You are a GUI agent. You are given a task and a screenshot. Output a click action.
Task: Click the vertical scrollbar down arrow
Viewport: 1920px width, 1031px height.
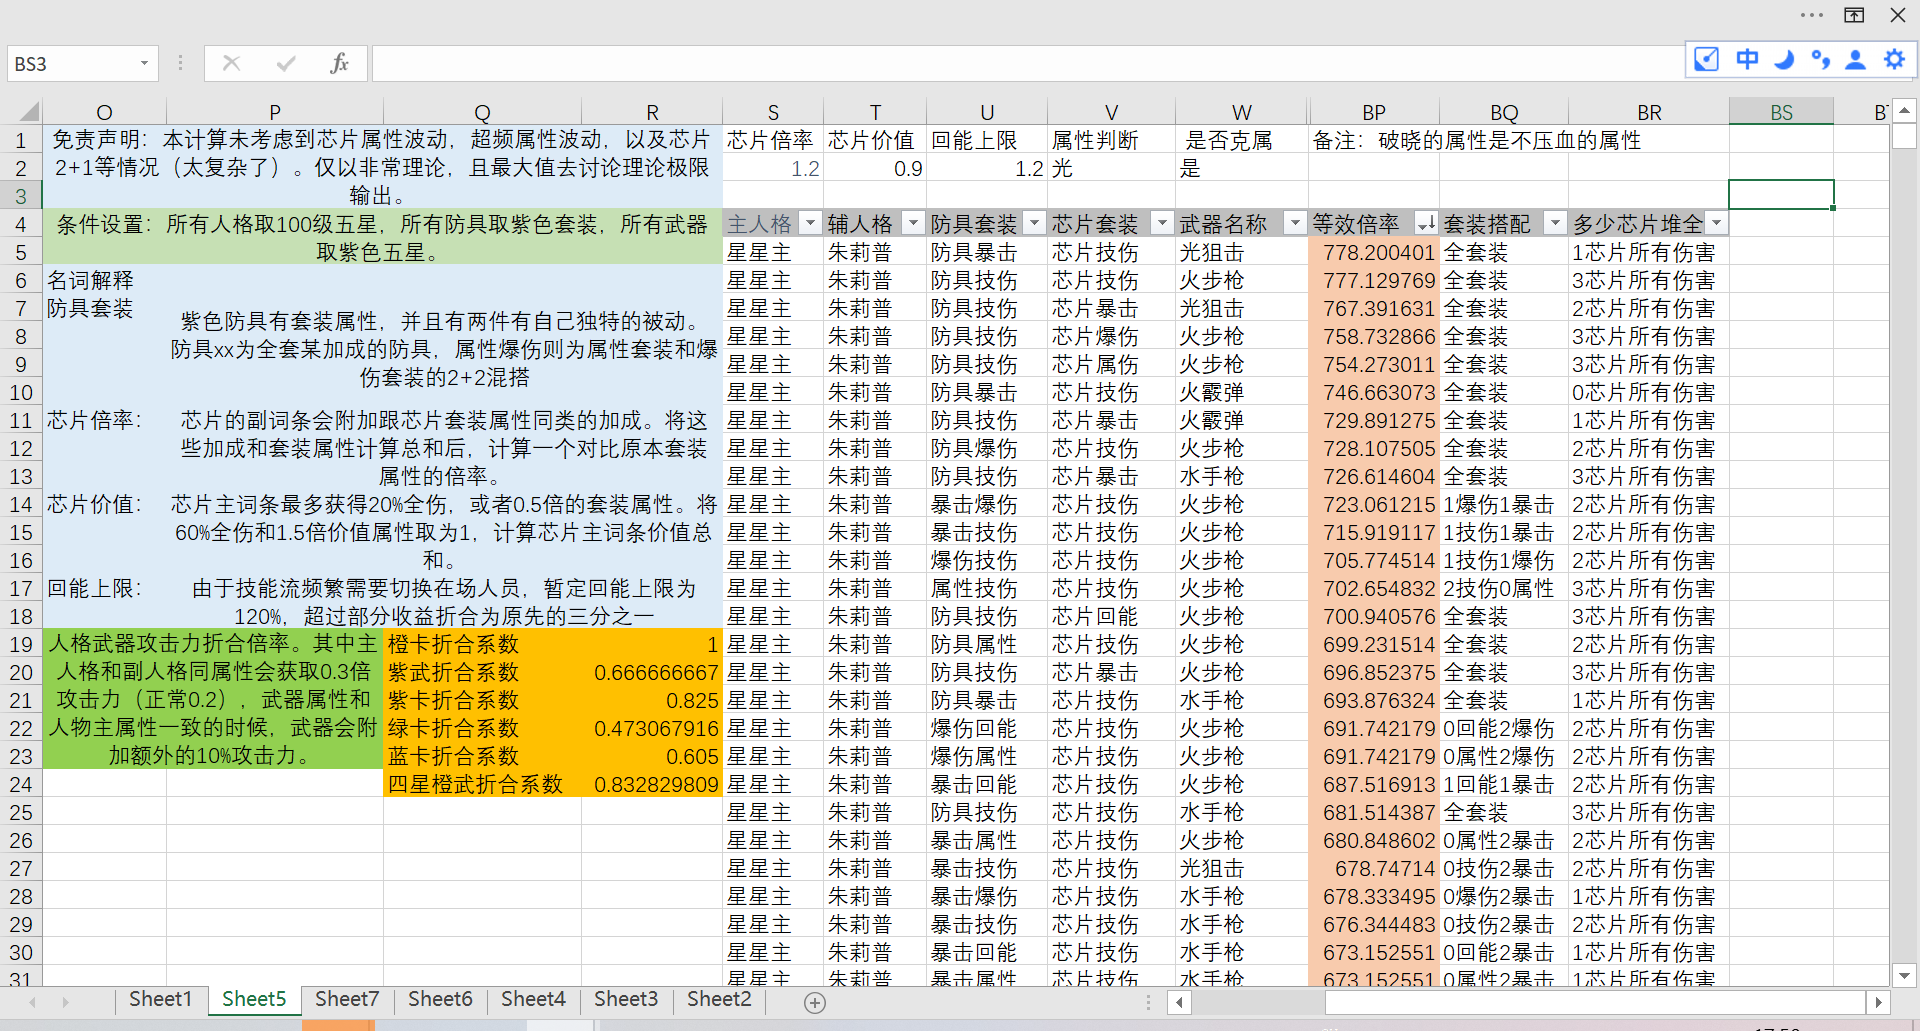coord(1904,975)
